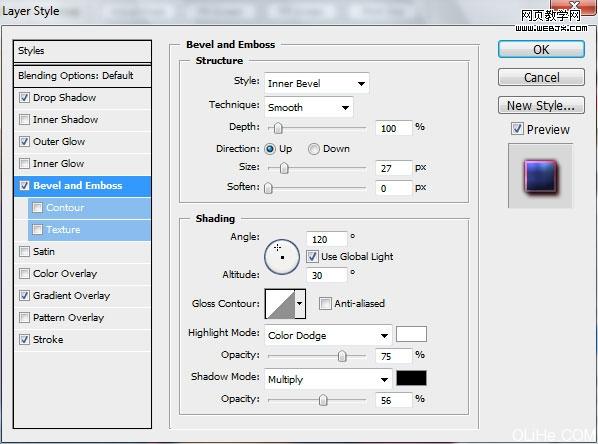Select the Inner Shadow effect label
The image size is (598, 444).
(x=65, y=120)
